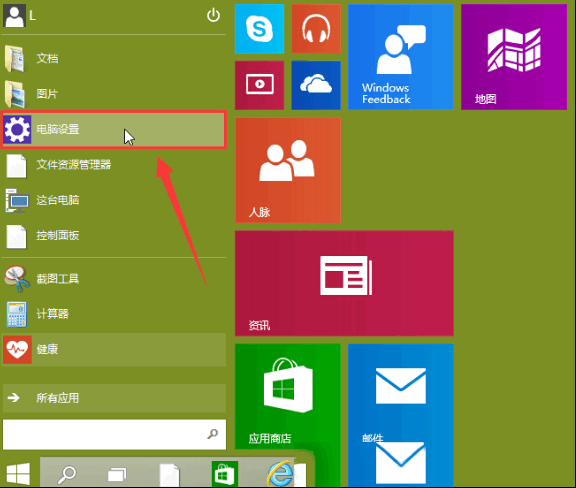
Task: Click the Windows Start button
Action: (18, 473)
